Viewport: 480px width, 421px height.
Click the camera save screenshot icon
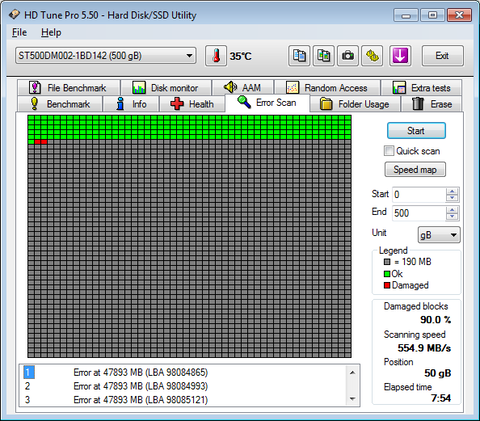348,56
